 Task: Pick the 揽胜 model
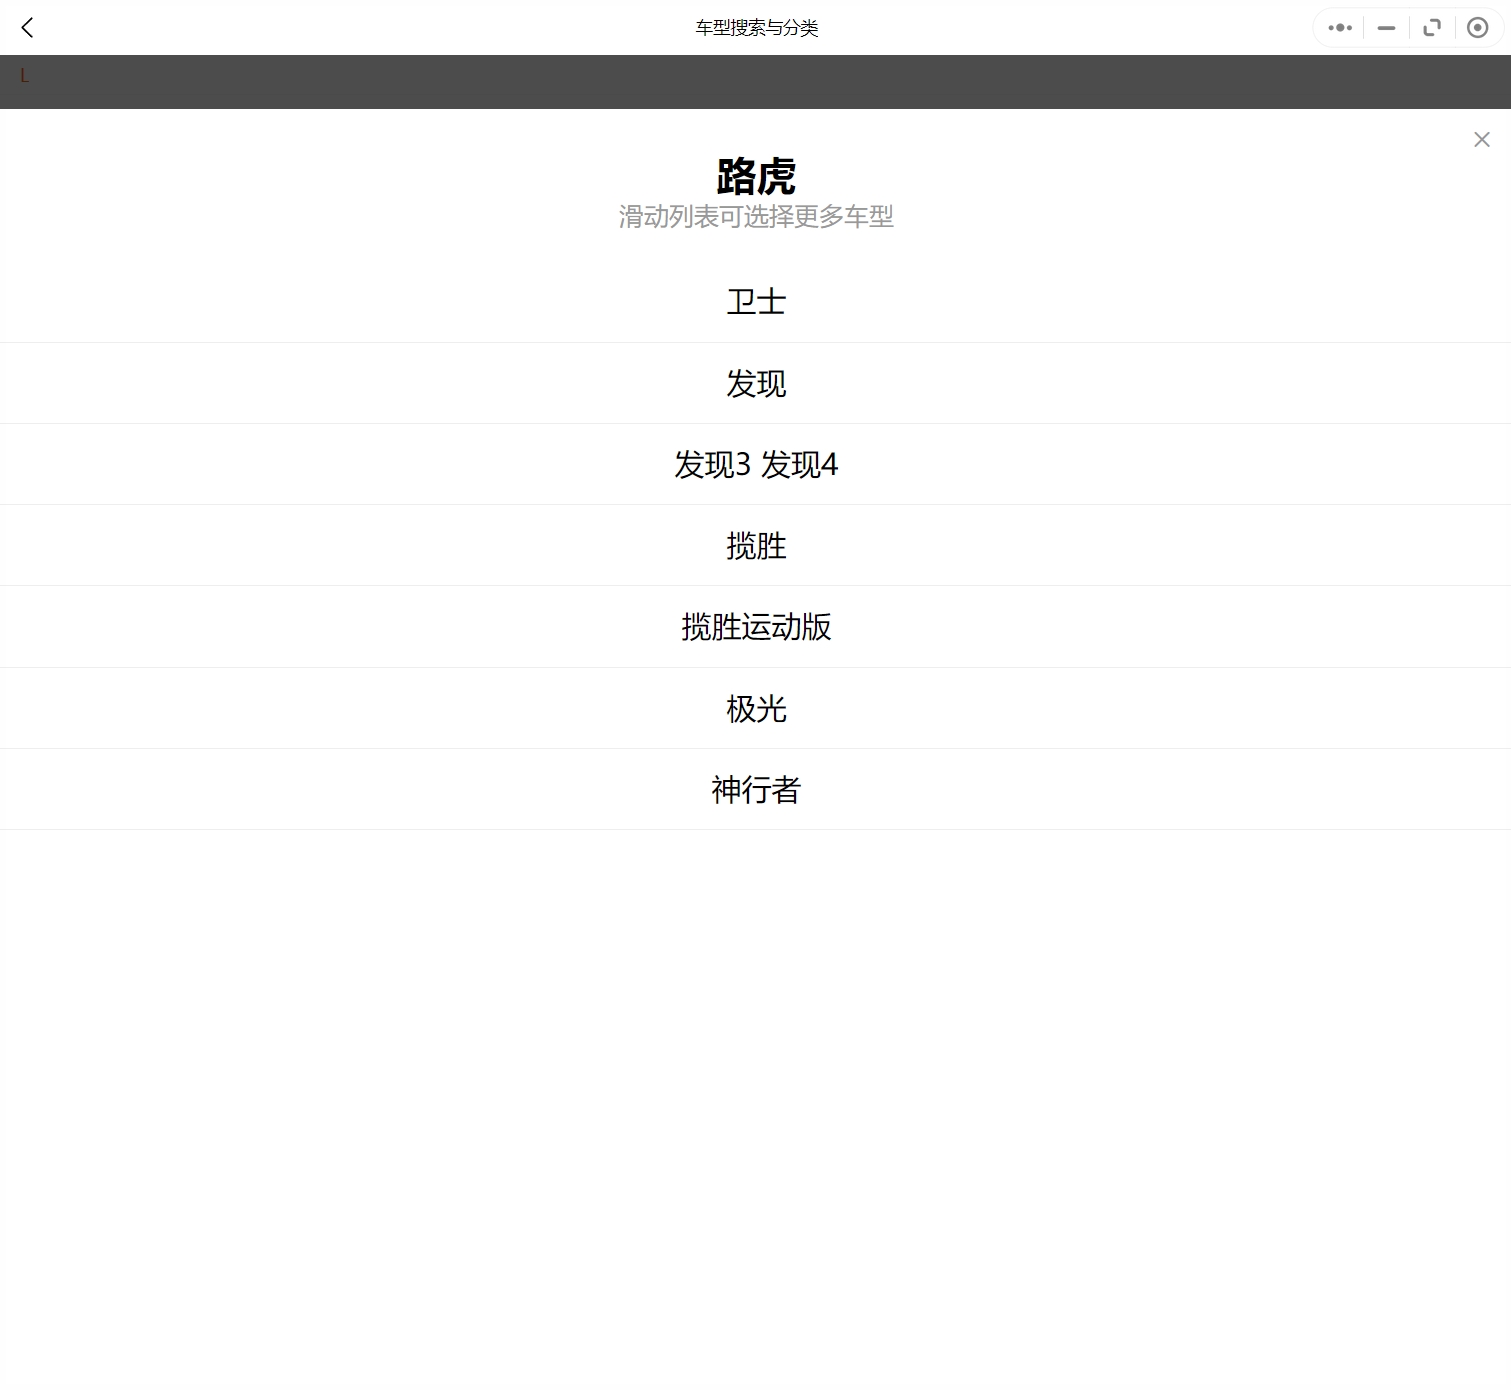(x=756, y=546)
